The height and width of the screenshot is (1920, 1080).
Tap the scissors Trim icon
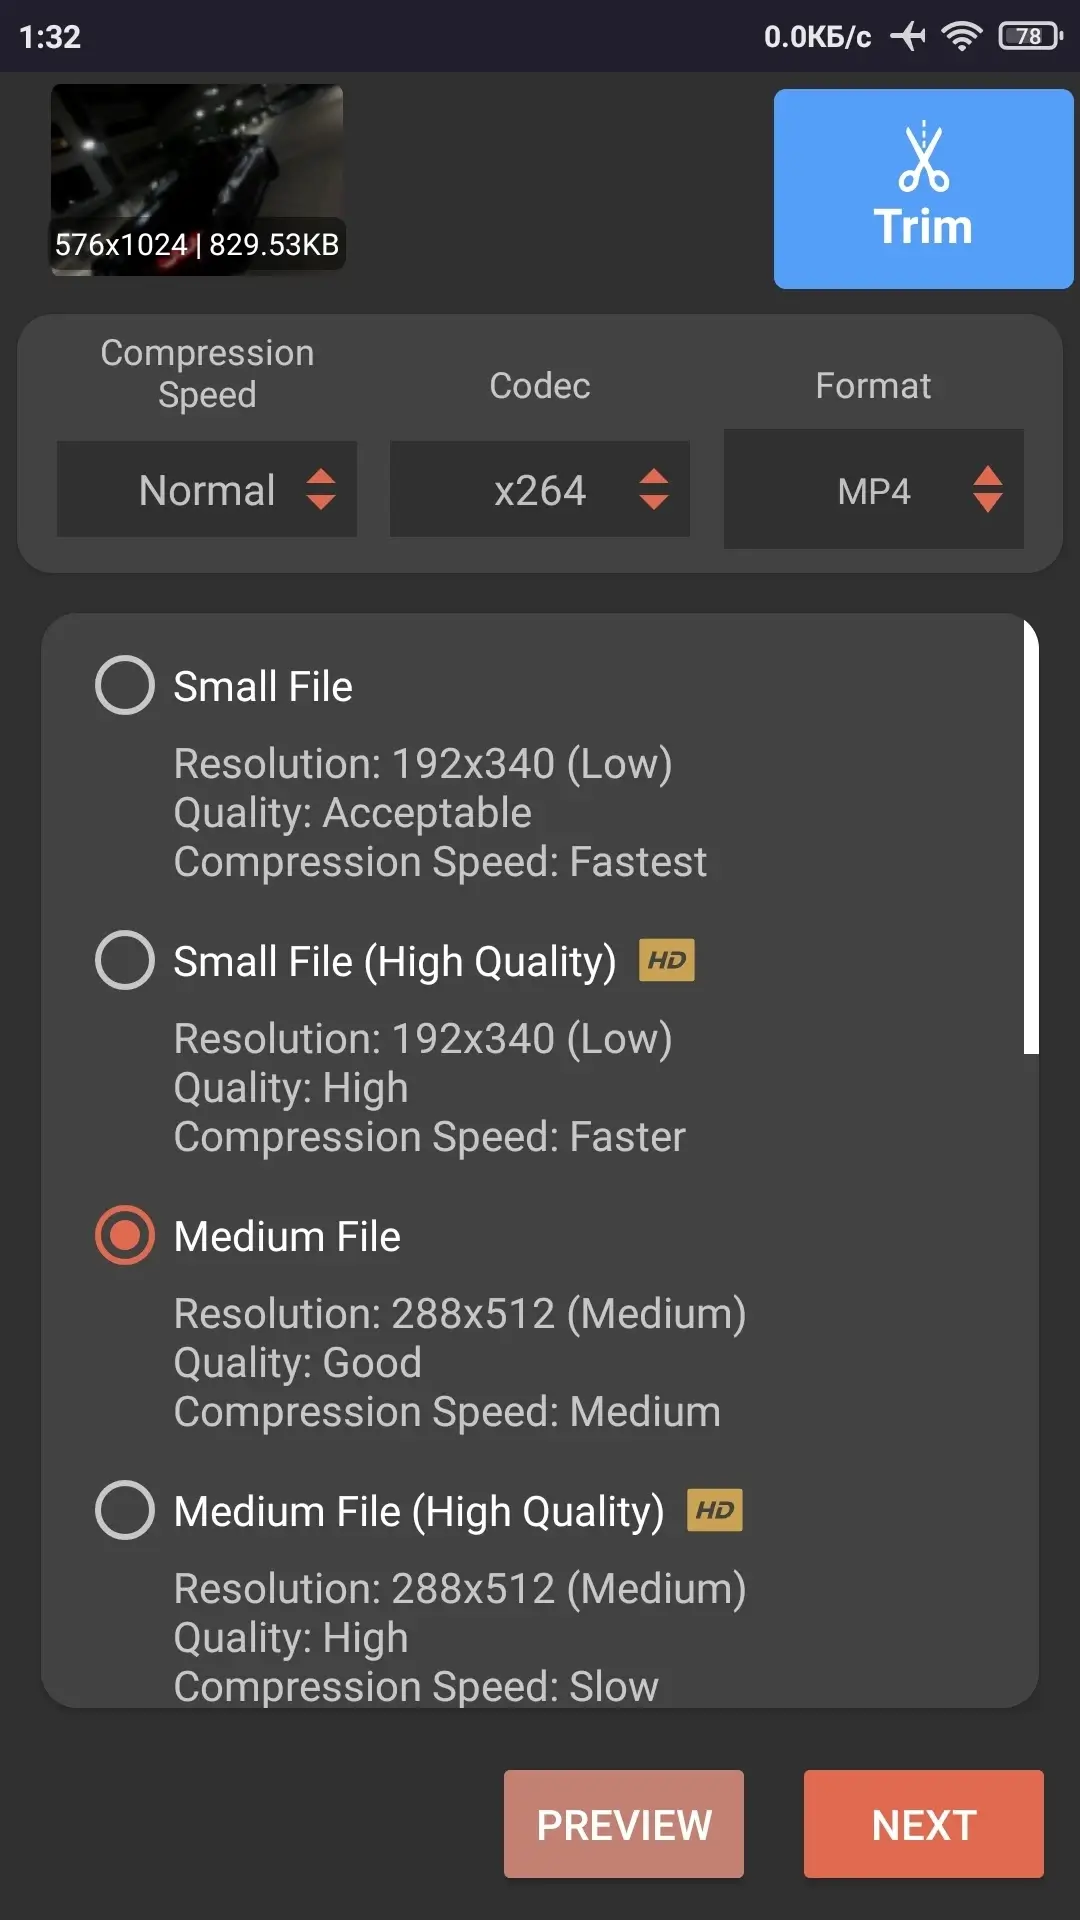[x=923, y=158]
